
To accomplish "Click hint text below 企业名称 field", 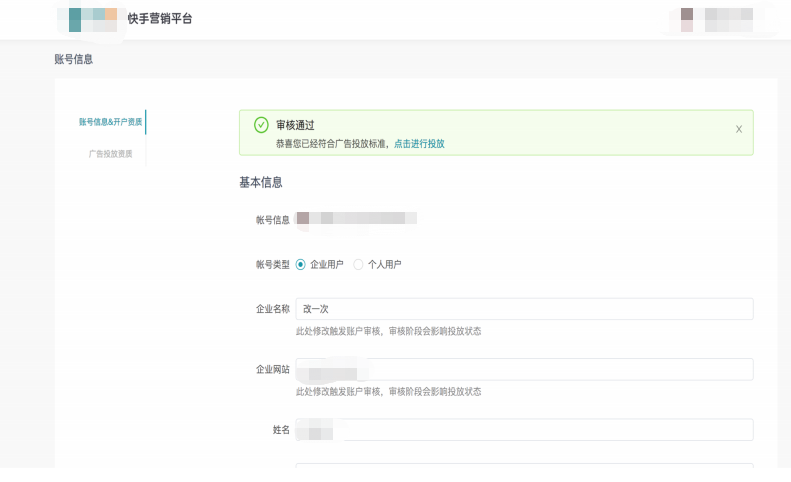I will (x=388, y=332).
